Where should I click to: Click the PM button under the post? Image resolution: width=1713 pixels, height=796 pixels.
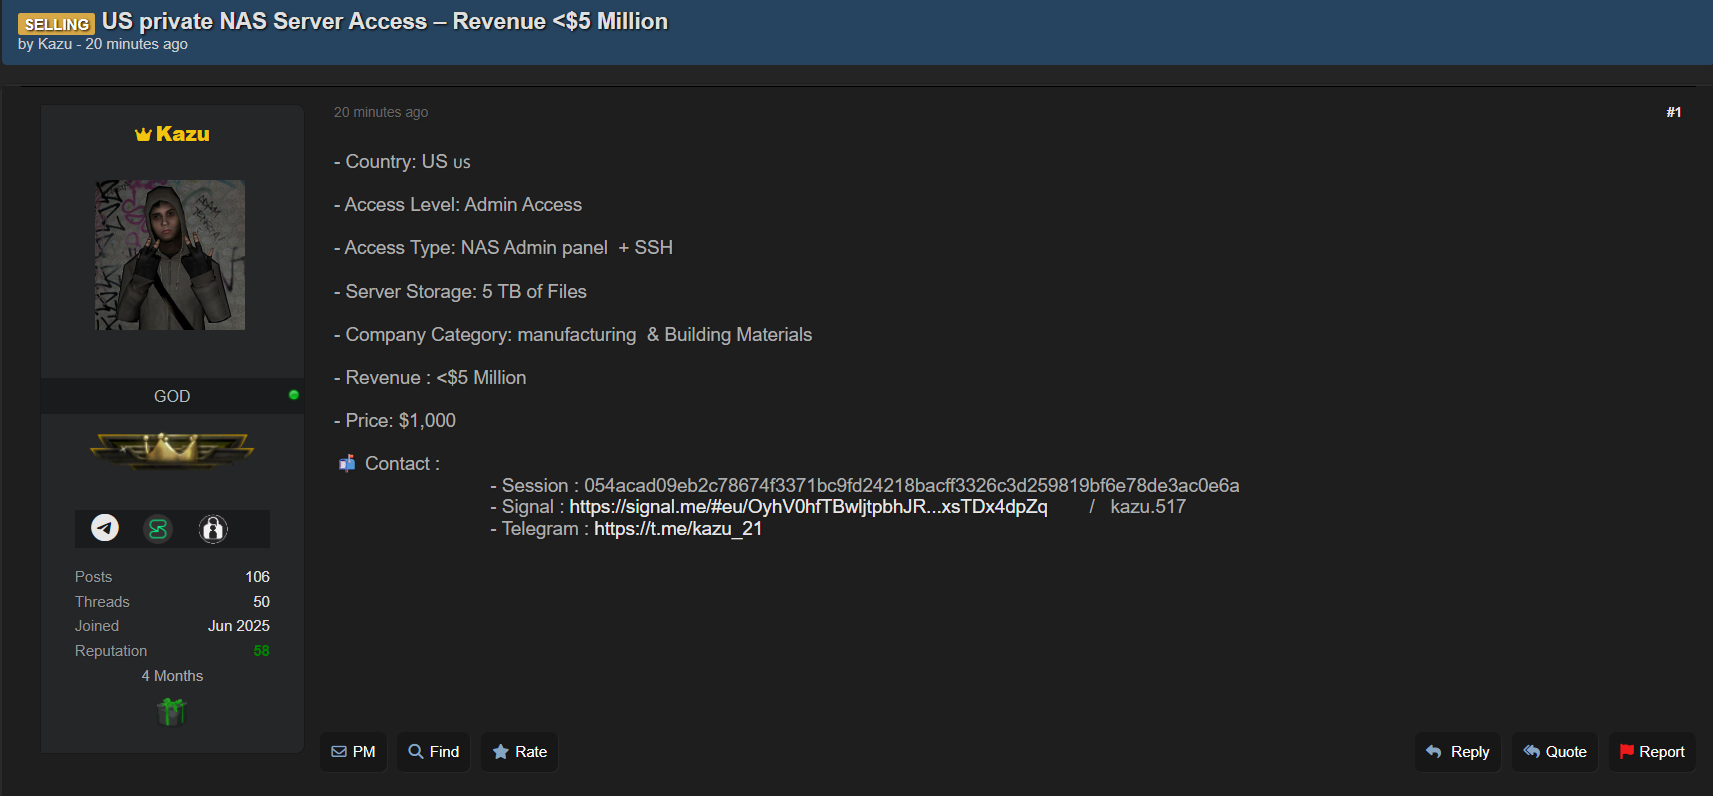353,752
